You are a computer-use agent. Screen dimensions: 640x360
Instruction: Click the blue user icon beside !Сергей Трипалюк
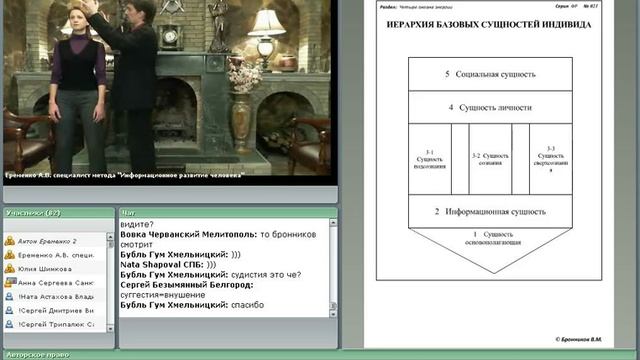[x=9, y=324]
